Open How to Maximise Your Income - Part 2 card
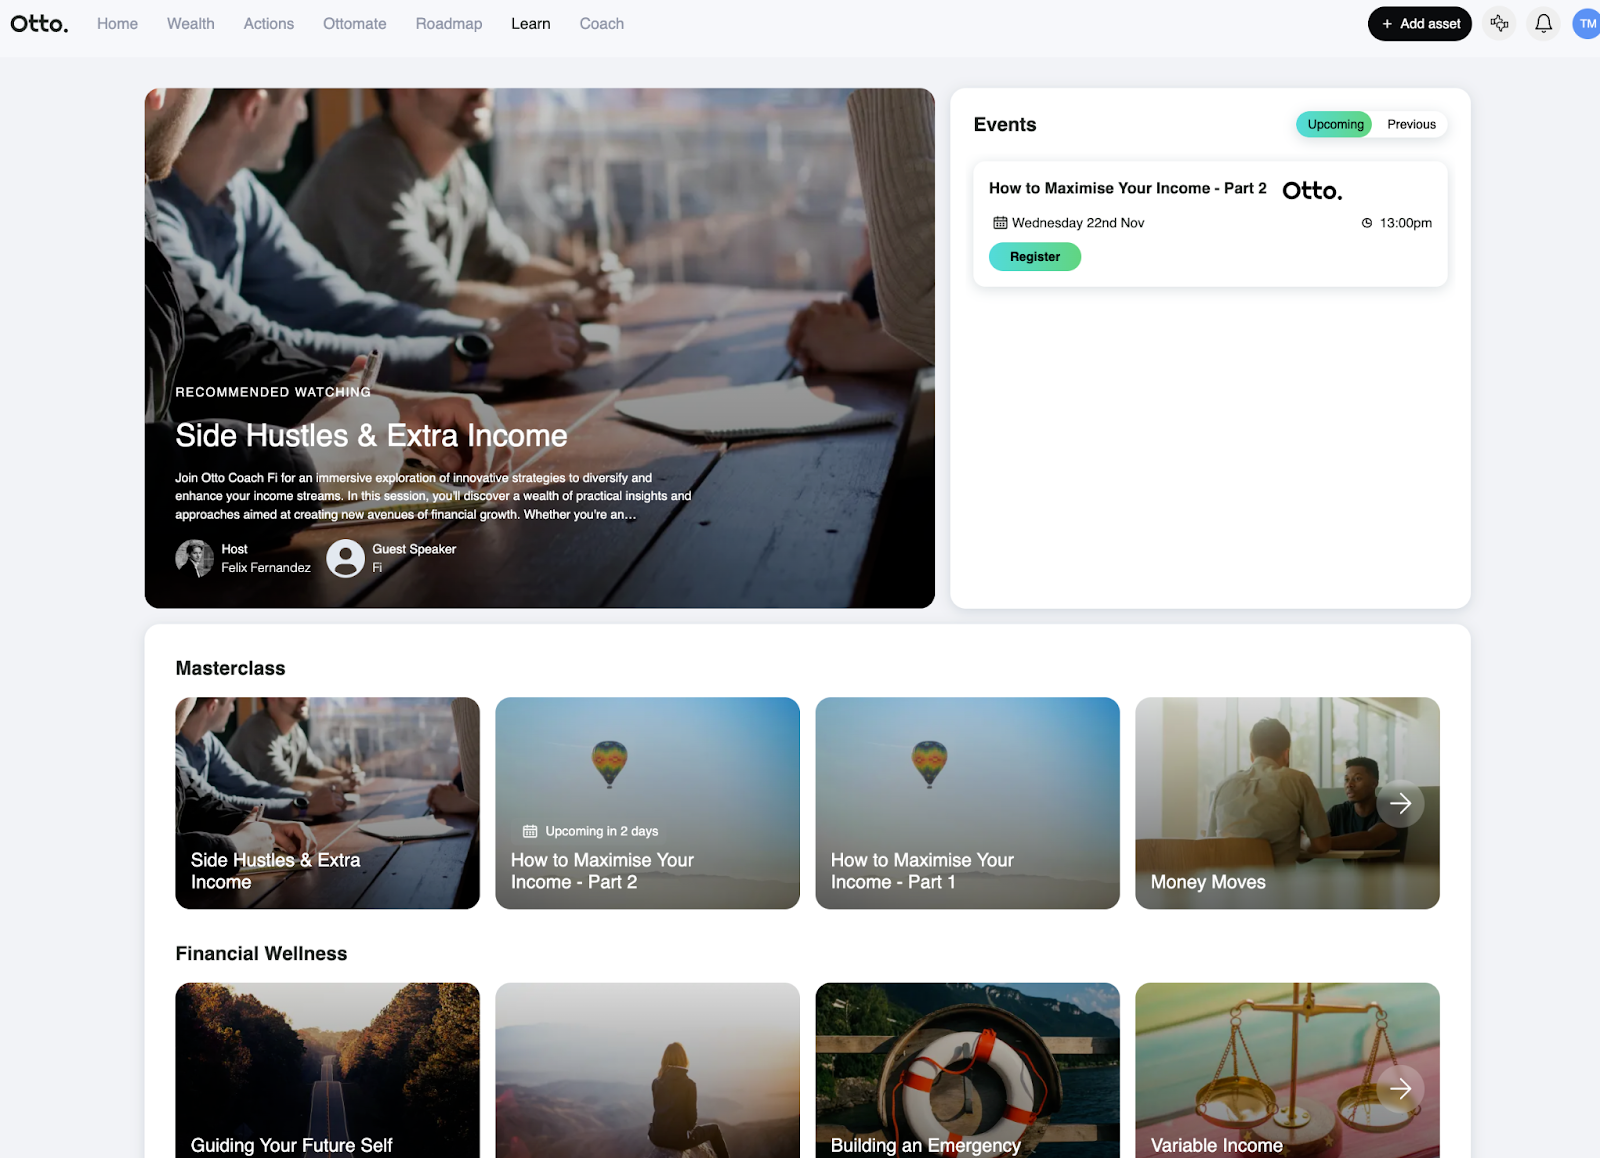 click(x=647, y=803)
